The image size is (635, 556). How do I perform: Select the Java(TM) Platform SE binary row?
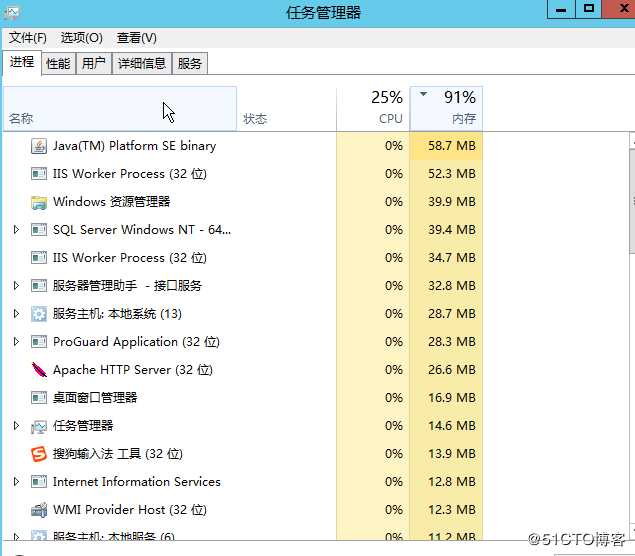(x=243, y=146)
